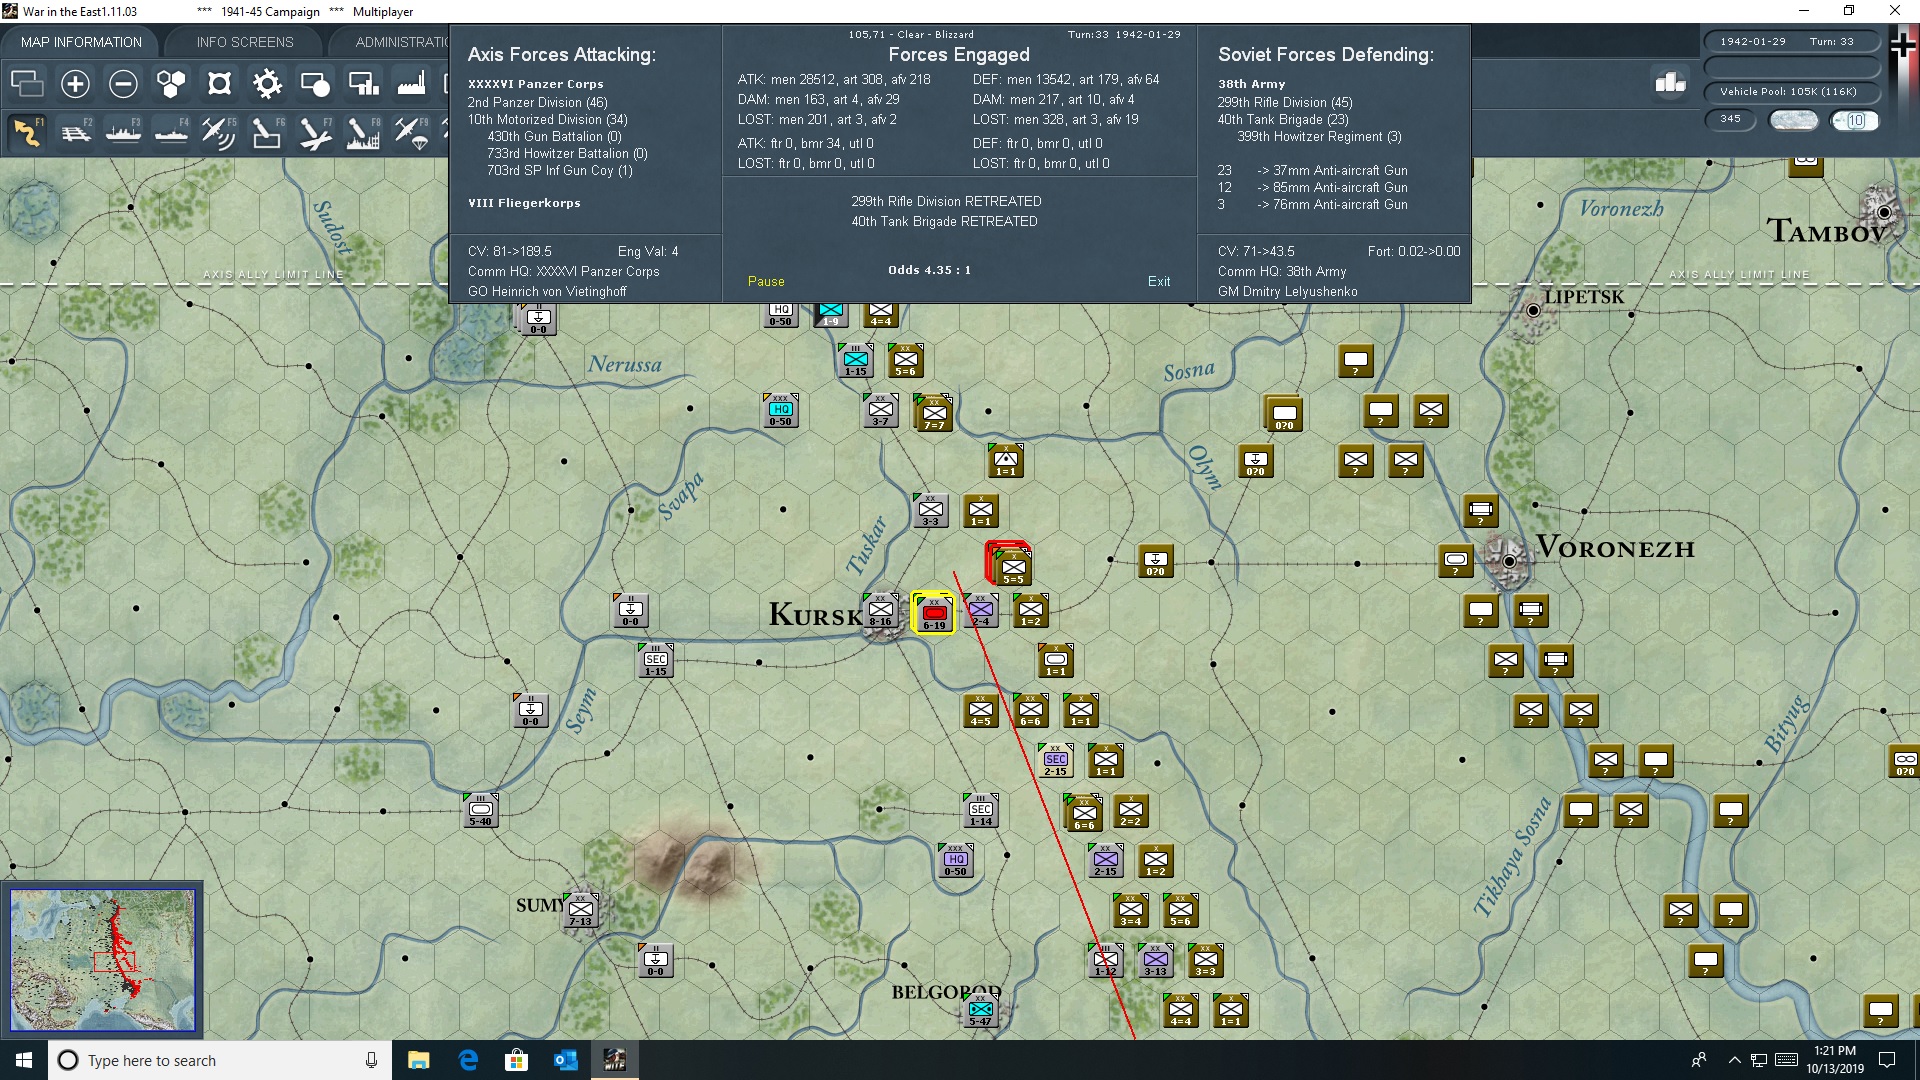Open the Info Screens tab

click(245, 42)
